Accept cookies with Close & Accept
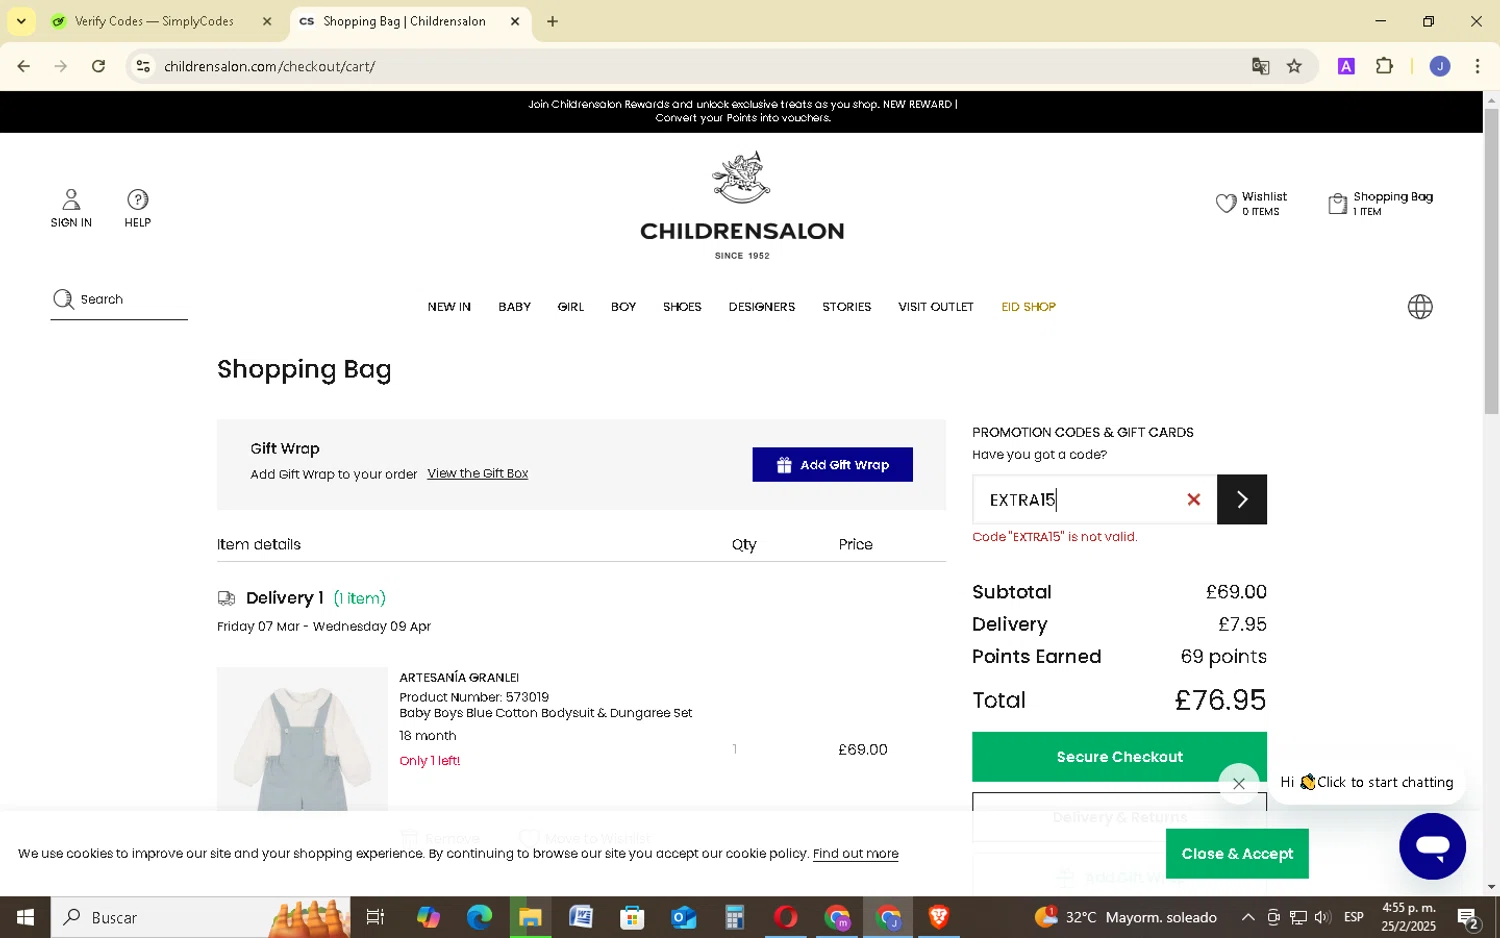 click(x=1237, y=854)
